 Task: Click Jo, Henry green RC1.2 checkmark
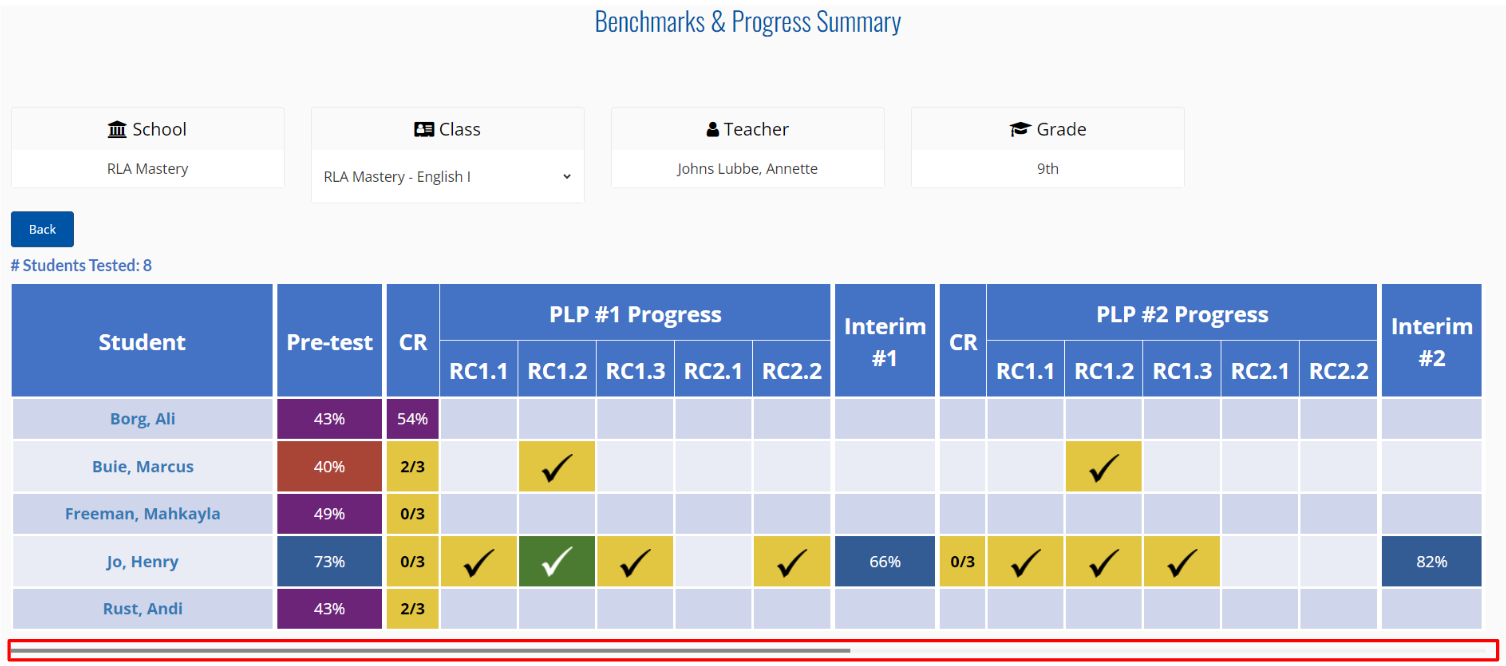point(557,562)
